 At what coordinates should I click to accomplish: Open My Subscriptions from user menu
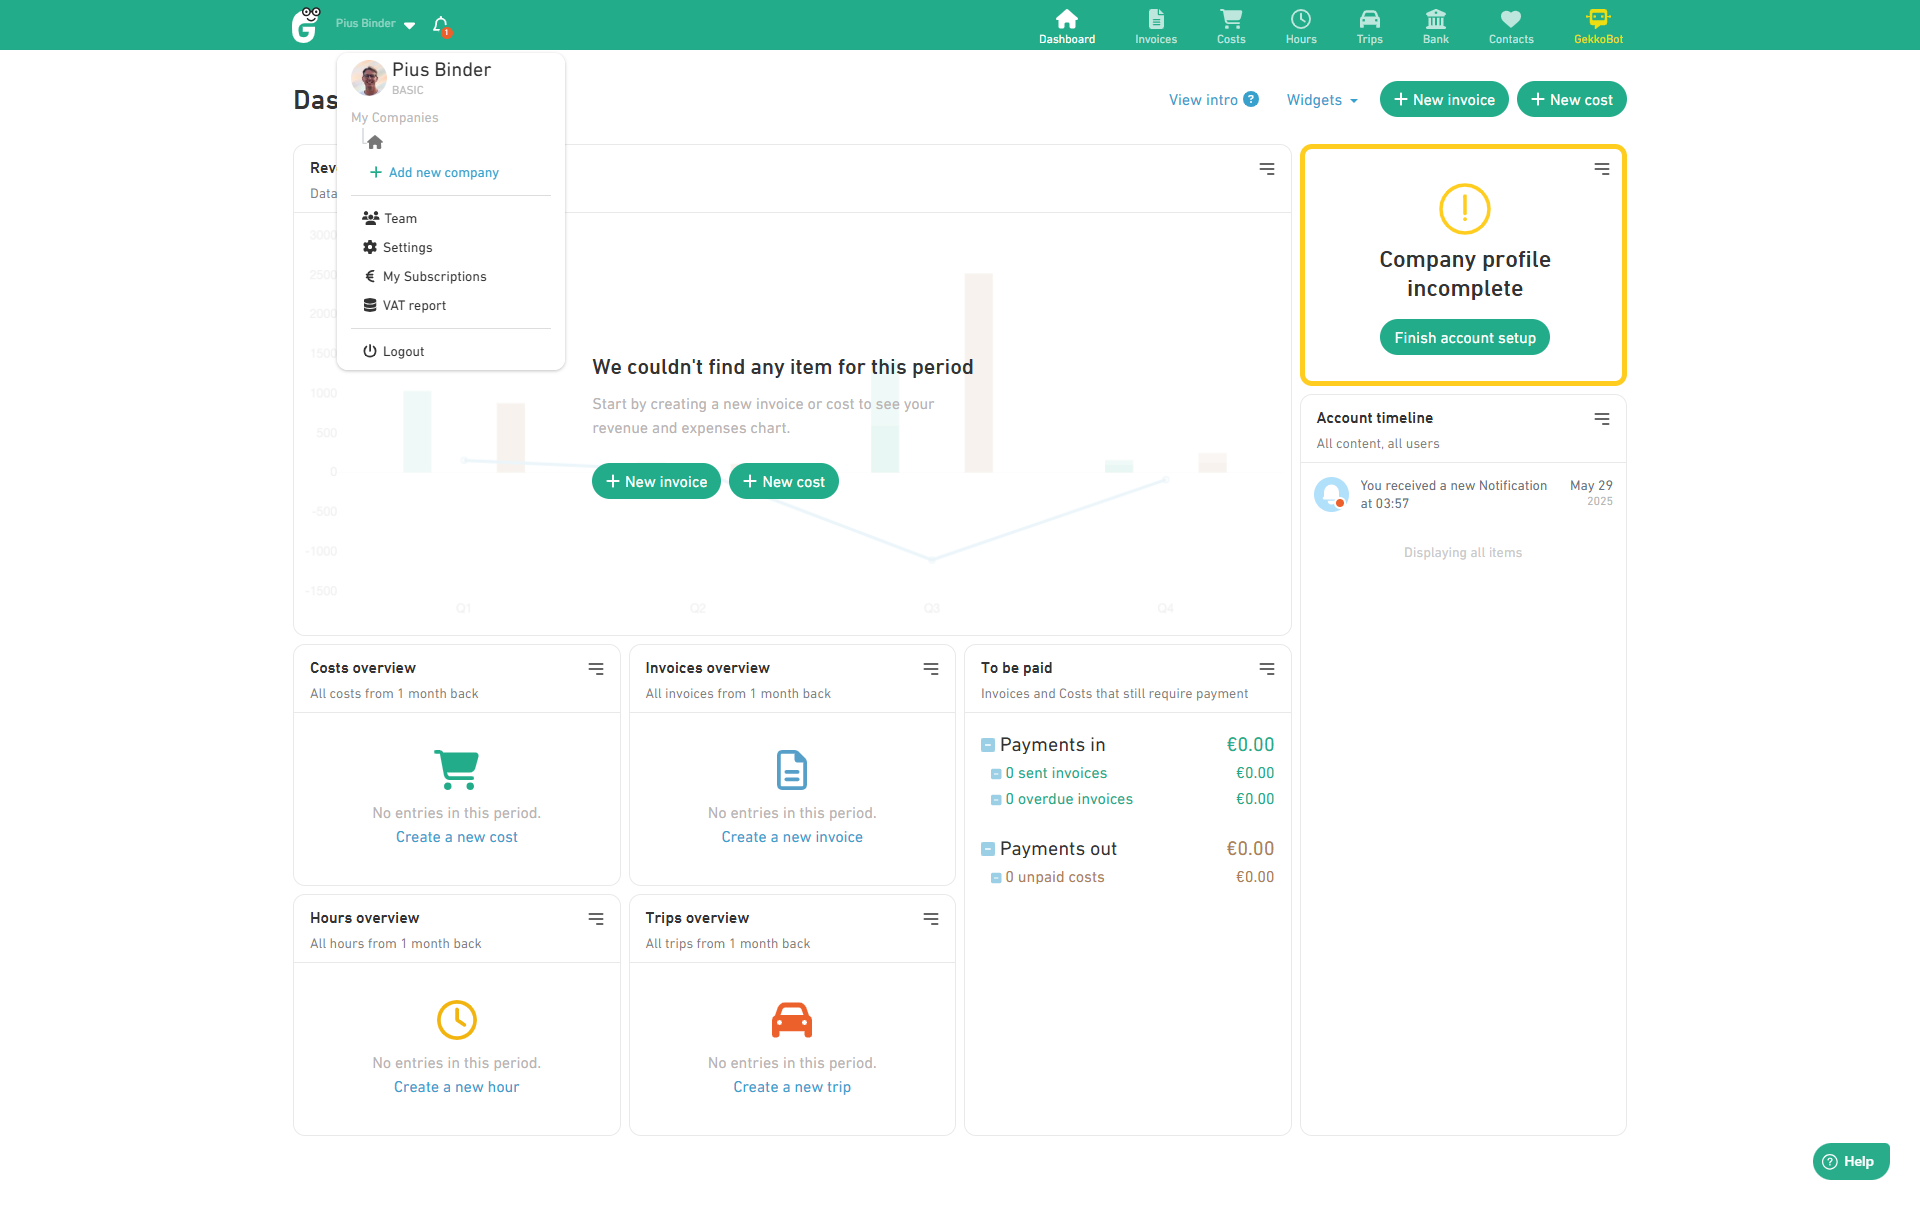[434, 277]
